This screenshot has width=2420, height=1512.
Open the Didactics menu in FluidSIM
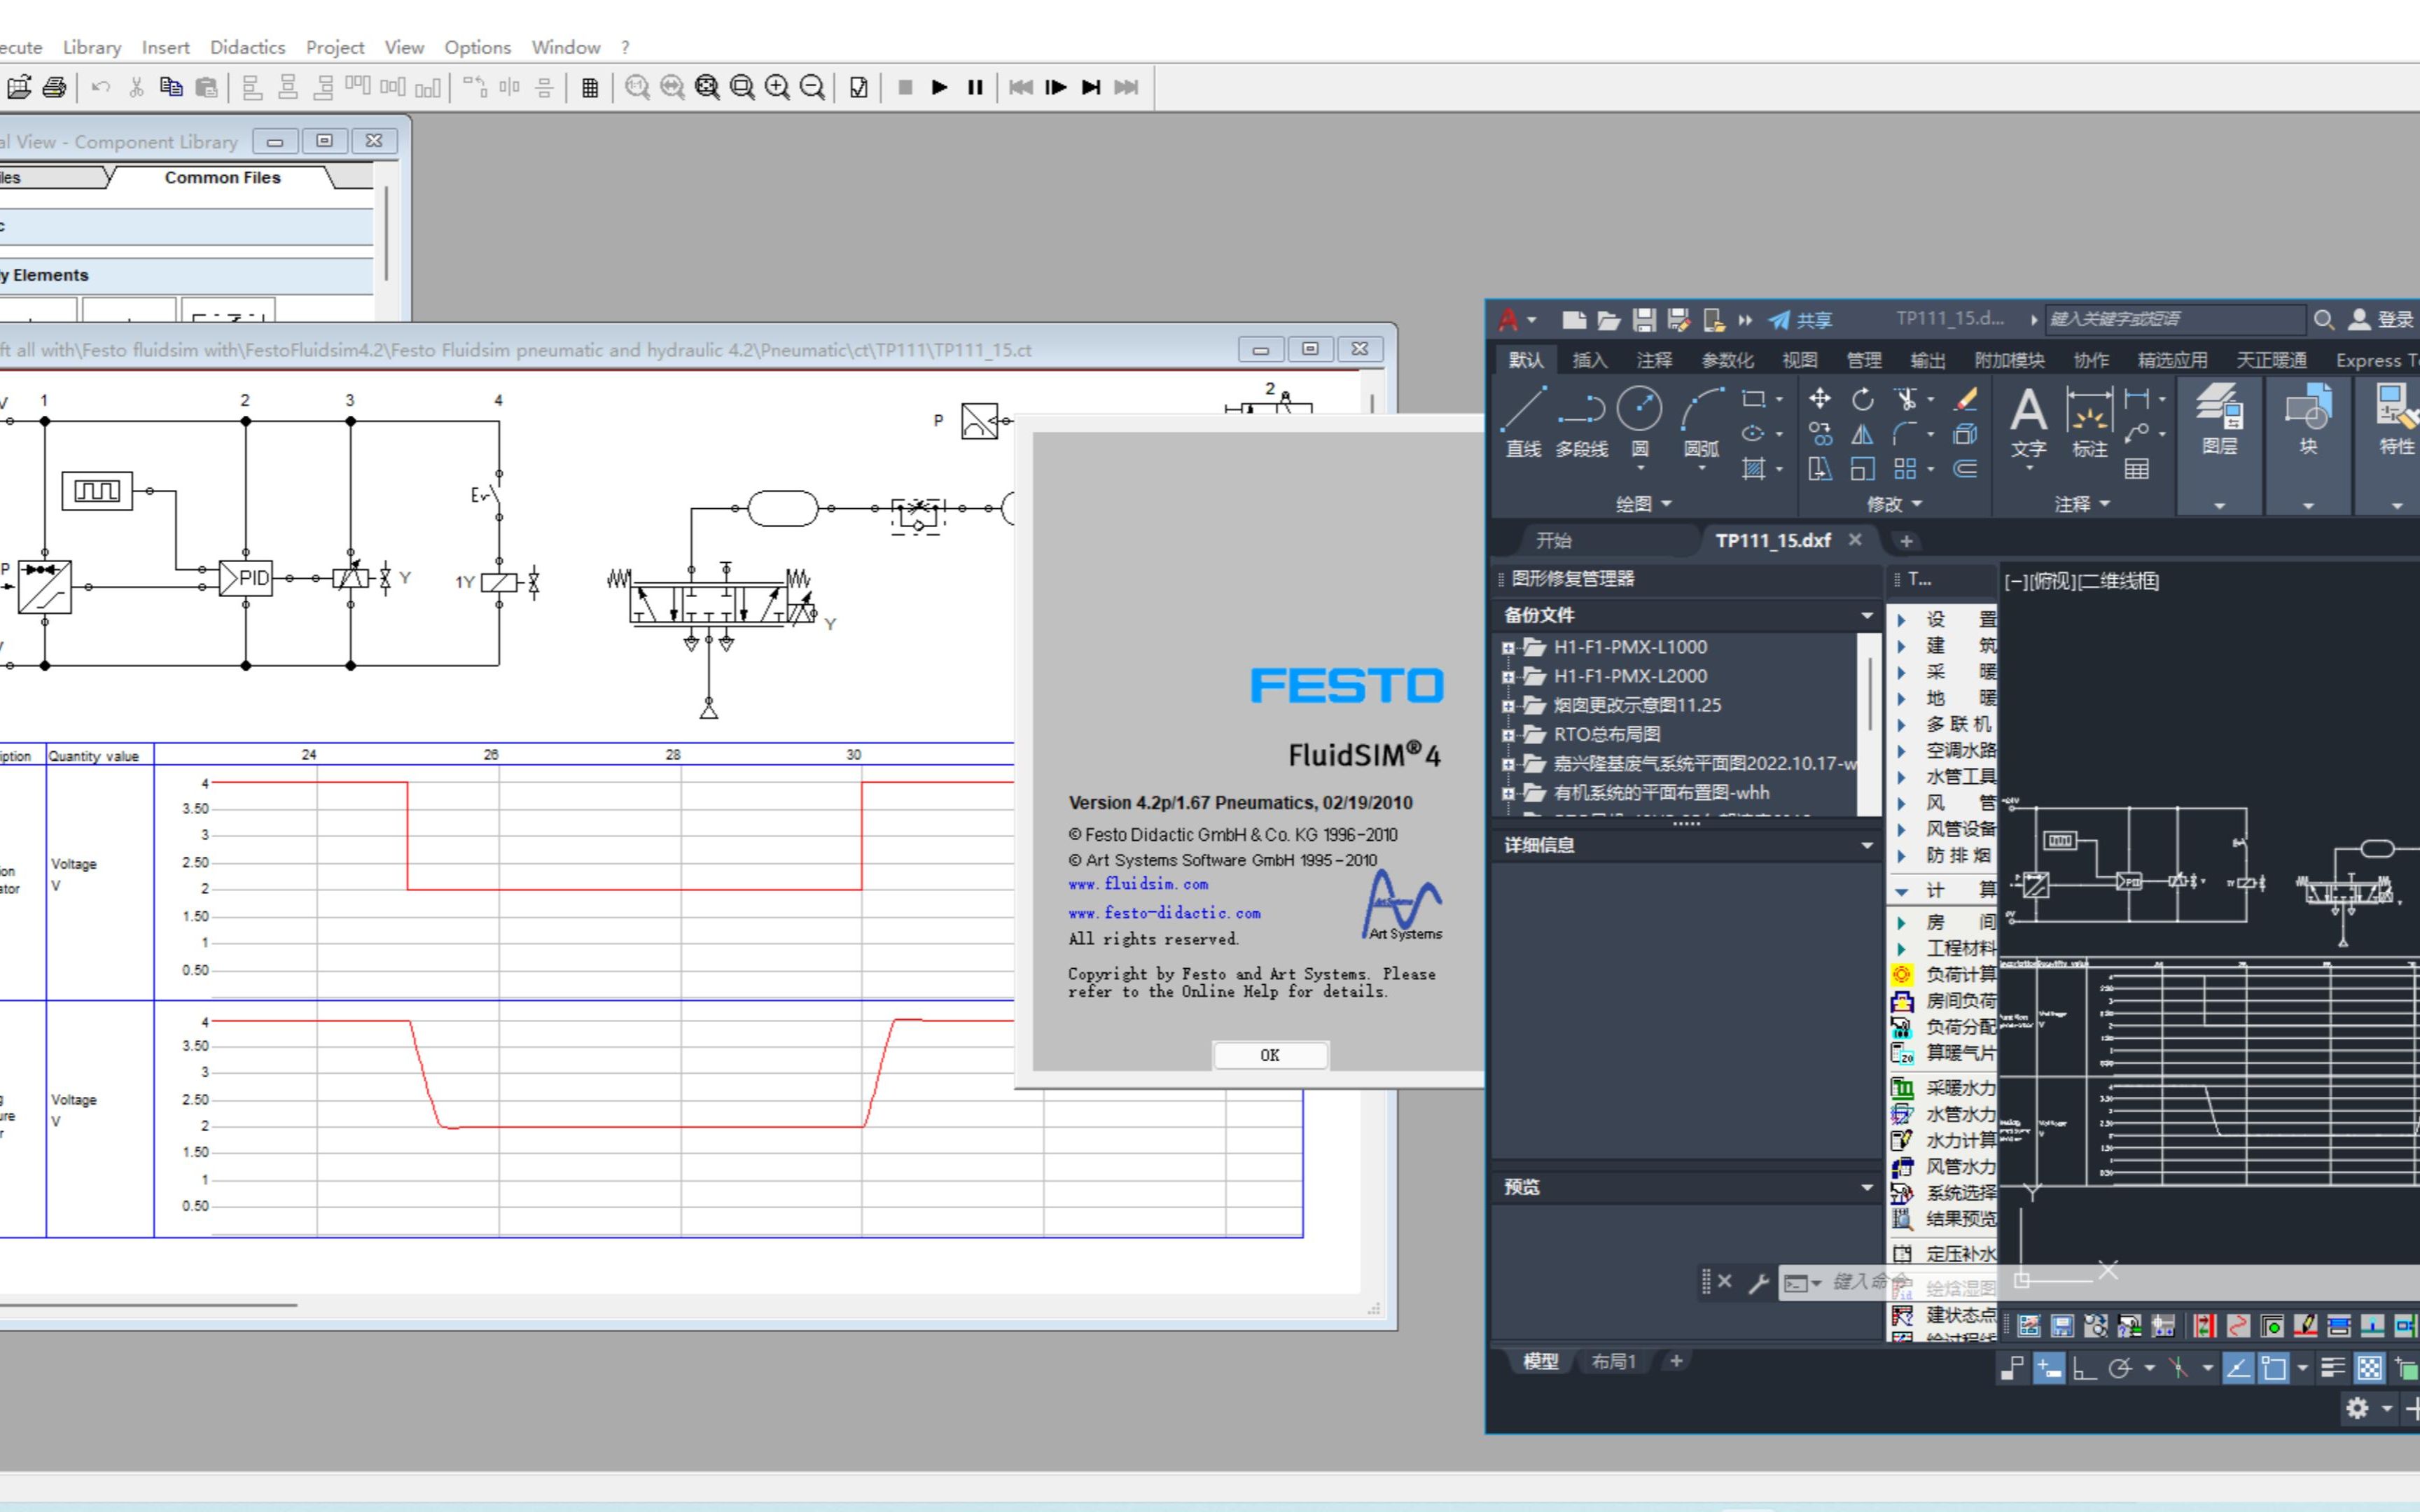coord(247,47)
